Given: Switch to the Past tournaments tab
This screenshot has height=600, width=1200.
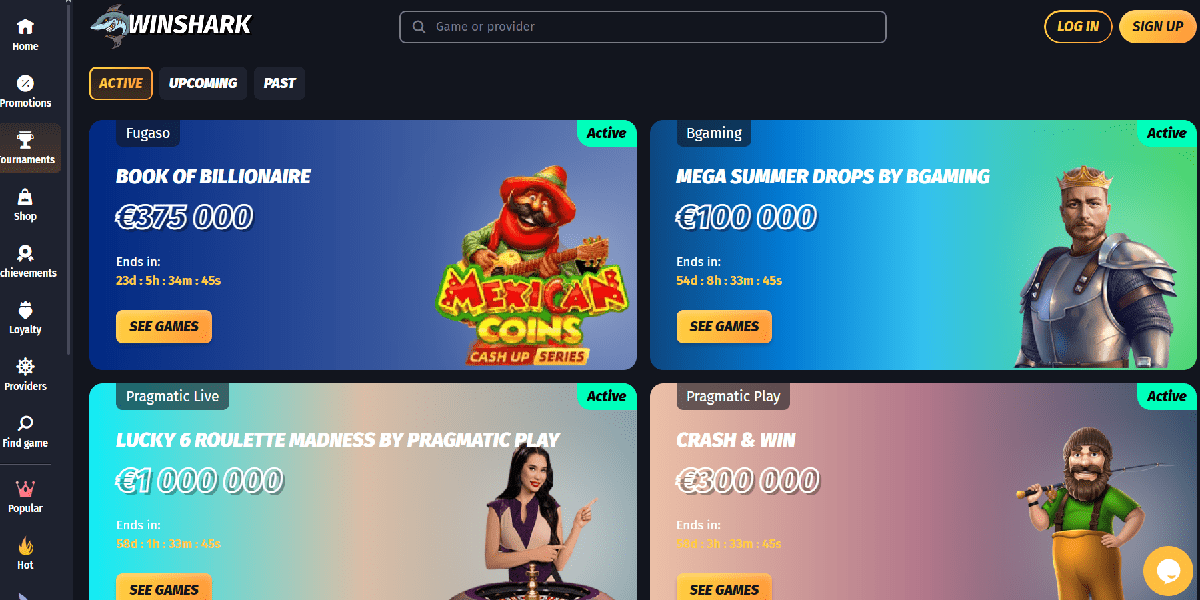Looking at the screenshot, I should (279, 83).
